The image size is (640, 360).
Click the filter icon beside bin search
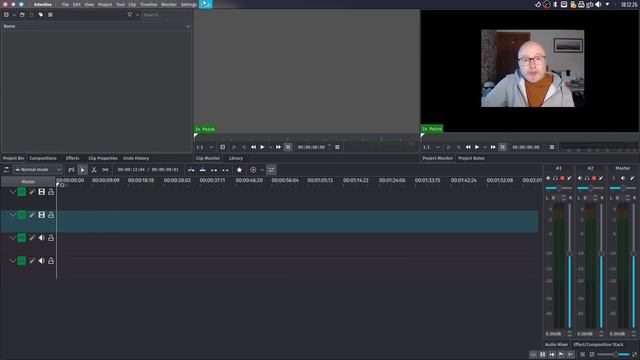pyautogui.click(x=130, y=15)
